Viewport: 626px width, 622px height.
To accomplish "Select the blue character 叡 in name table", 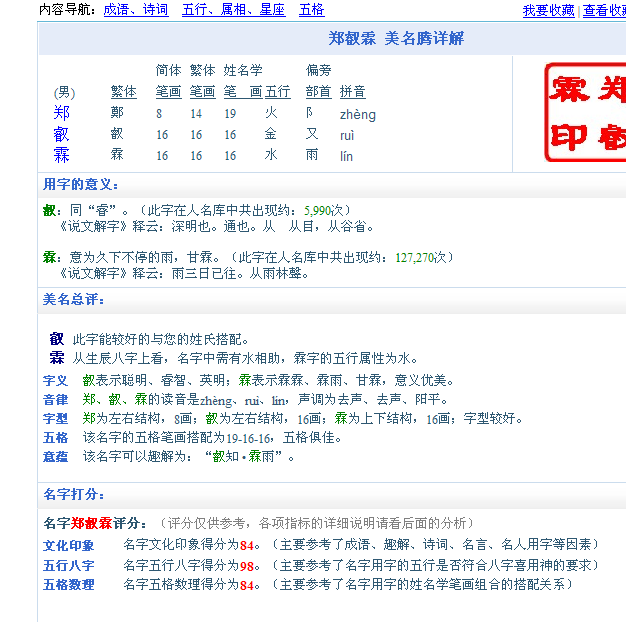I will click(x=61, y=134).
